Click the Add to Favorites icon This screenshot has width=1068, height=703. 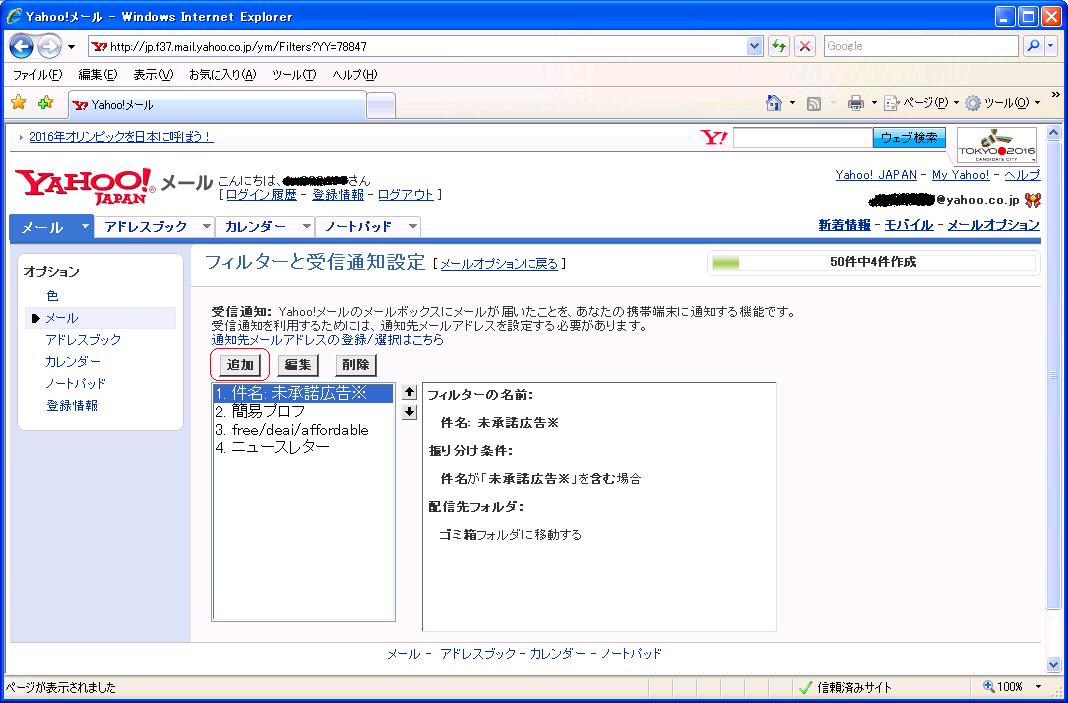click(x=46, y=103)
